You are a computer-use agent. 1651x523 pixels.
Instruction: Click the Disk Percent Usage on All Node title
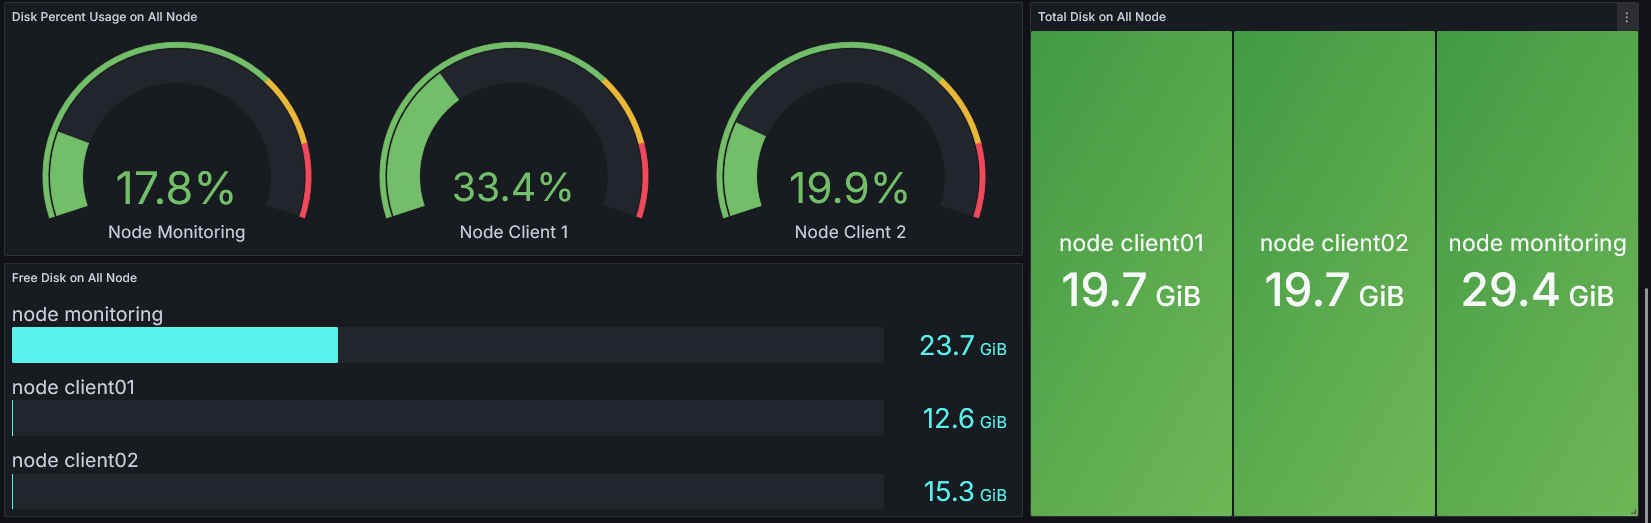104,17
